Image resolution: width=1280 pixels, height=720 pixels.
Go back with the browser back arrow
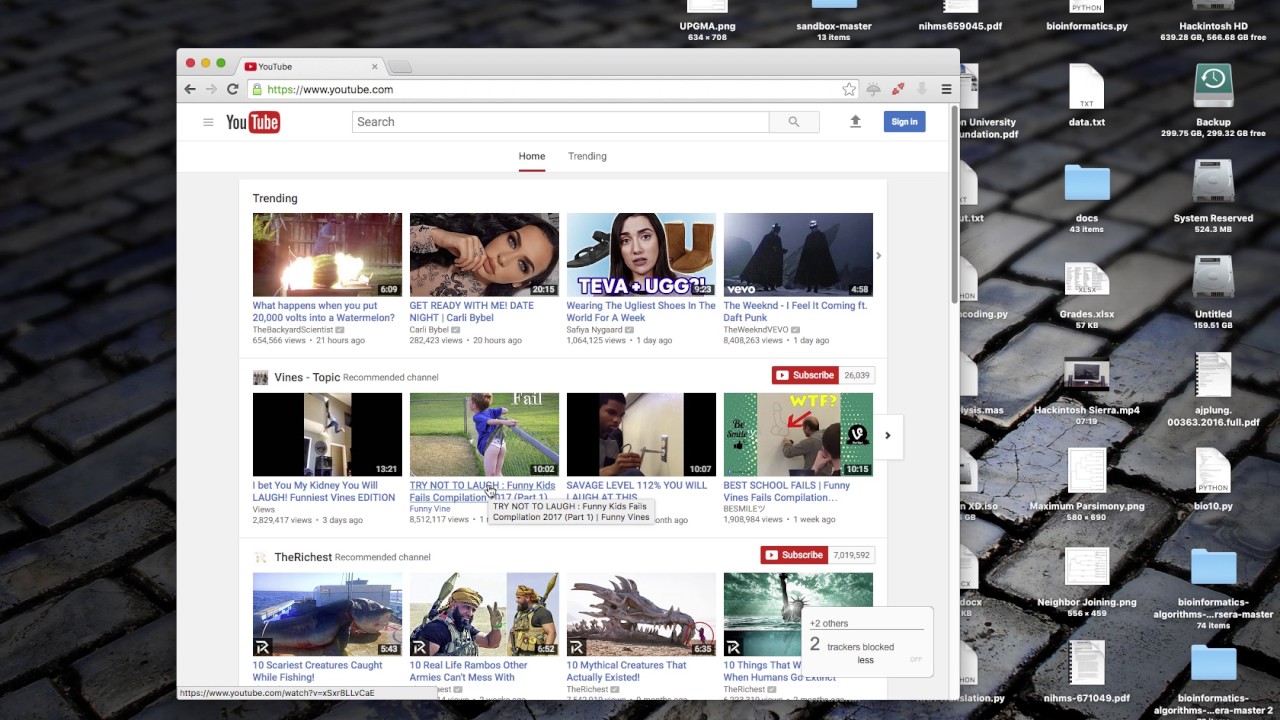(190, 89)
